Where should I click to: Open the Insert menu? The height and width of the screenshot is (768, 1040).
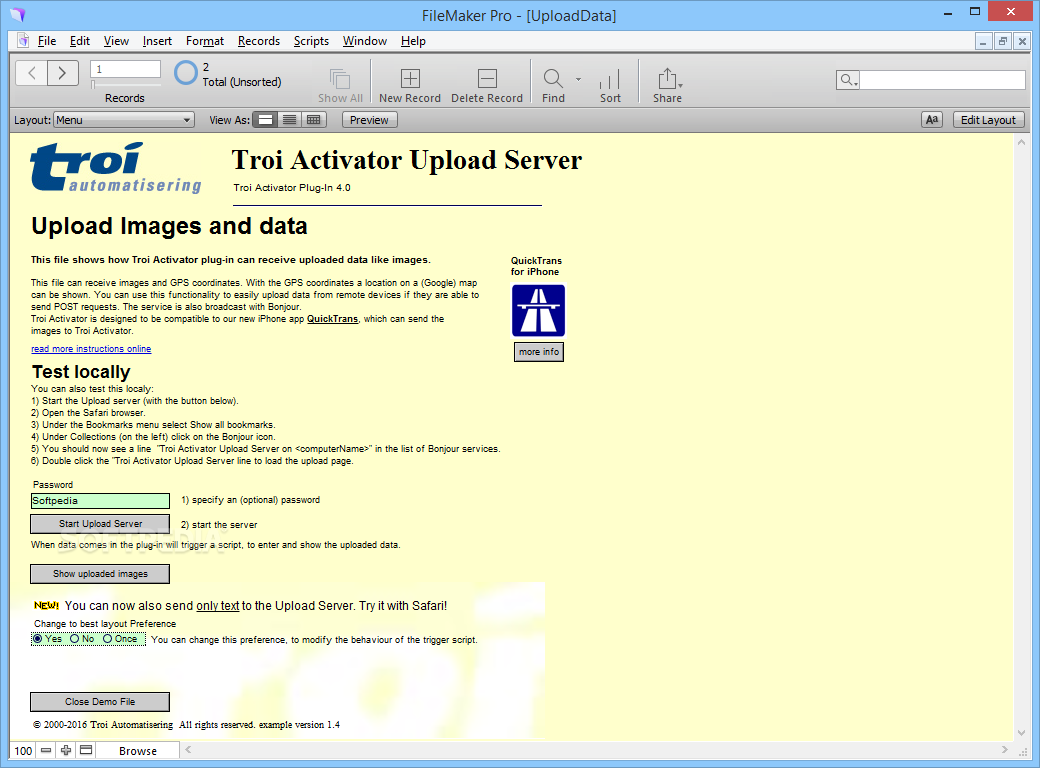[x=157, y=41]
